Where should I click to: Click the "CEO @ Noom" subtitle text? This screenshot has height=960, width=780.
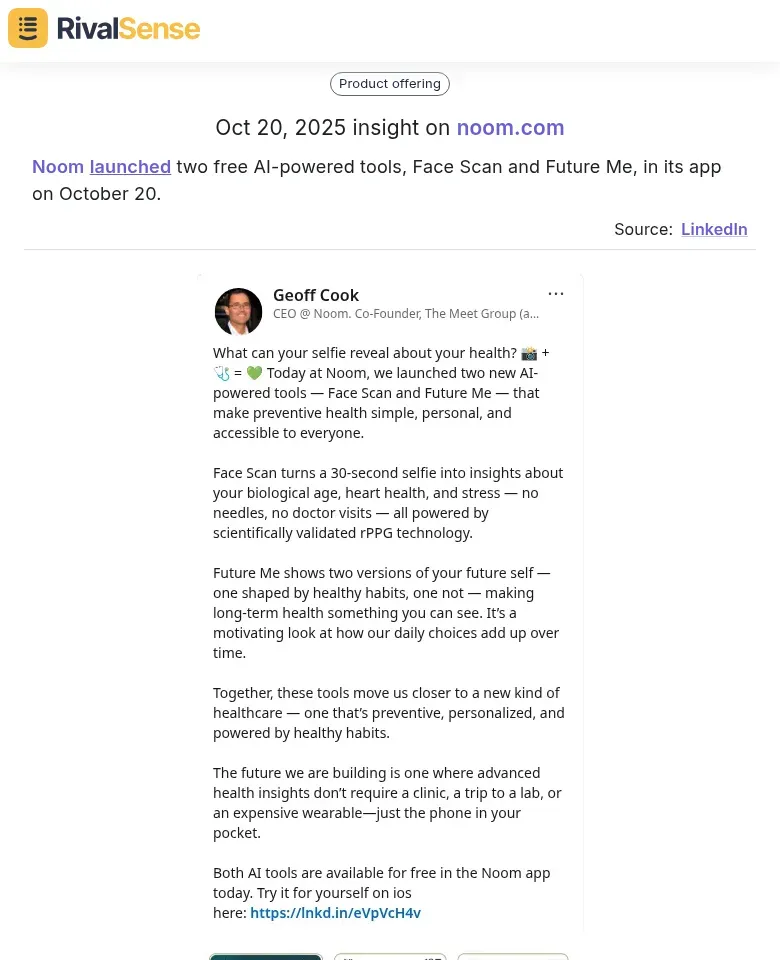pos(406,314)
